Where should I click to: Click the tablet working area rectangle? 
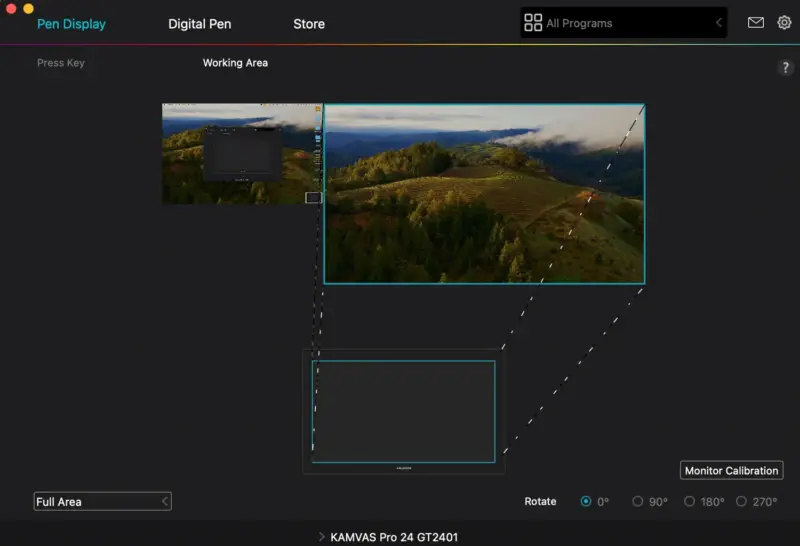[x=404, y=412]
